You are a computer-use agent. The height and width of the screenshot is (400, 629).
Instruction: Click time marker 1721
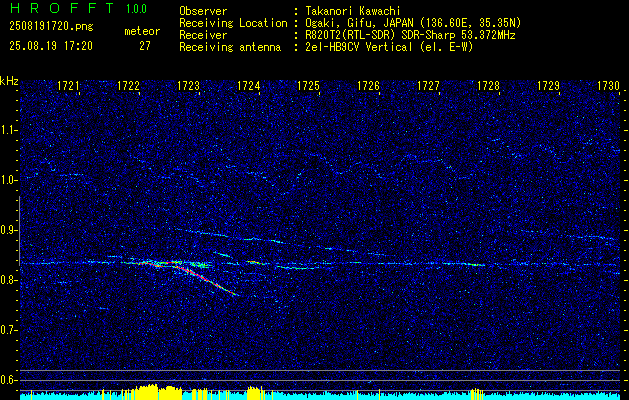[68, 86]
